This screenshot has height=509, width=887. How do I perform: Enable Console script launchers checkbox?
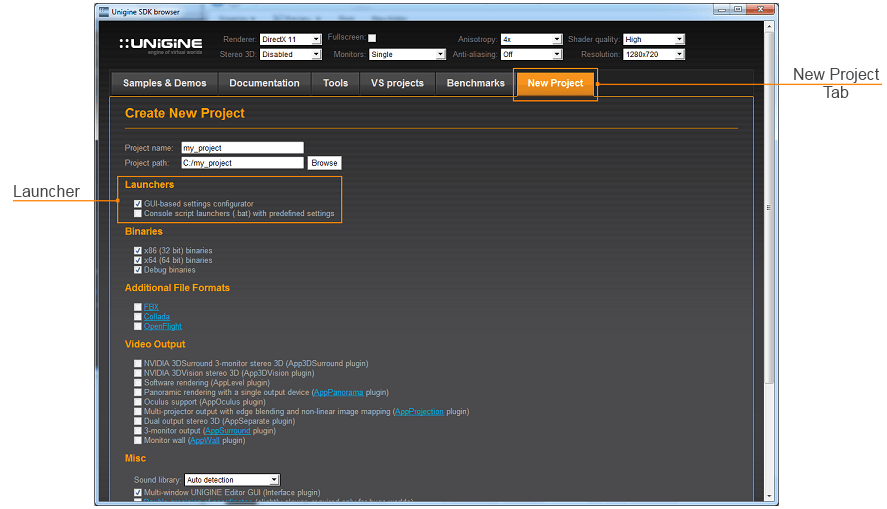[x=137, y=213]
